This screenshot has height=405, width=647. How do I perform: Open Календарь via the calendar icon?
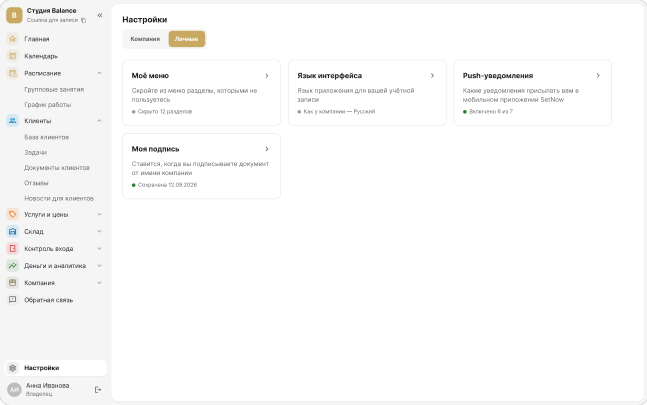13,56
